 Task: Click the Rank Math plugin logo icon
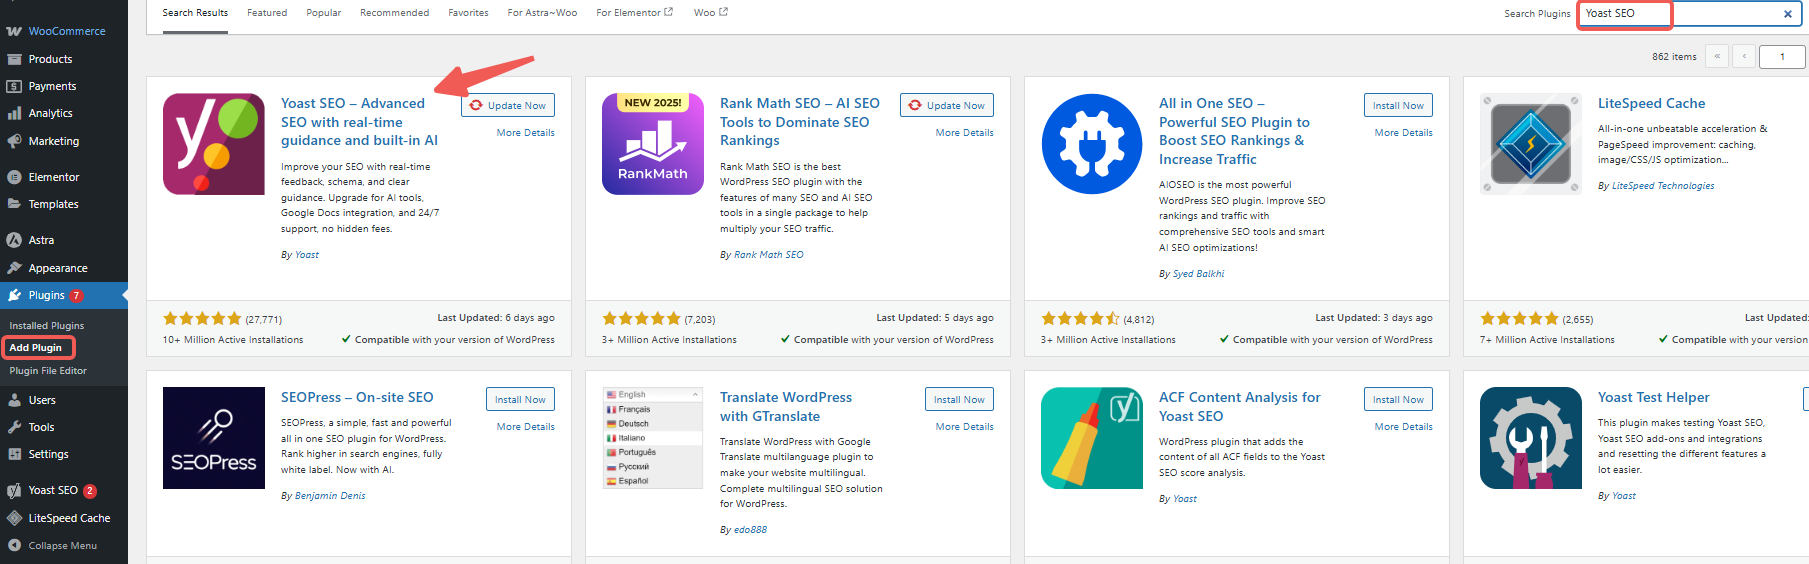click(x=653, y=144)
